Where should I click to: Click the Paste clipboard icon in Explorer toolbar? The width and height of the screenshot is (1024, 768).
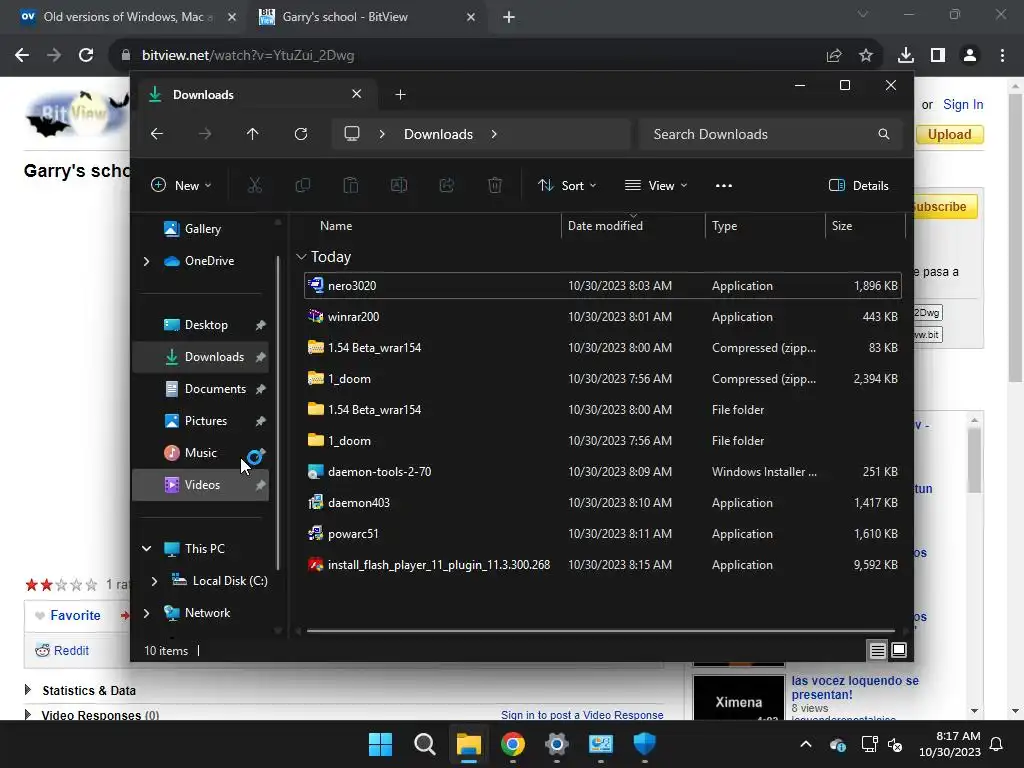(x=351, y=185)
